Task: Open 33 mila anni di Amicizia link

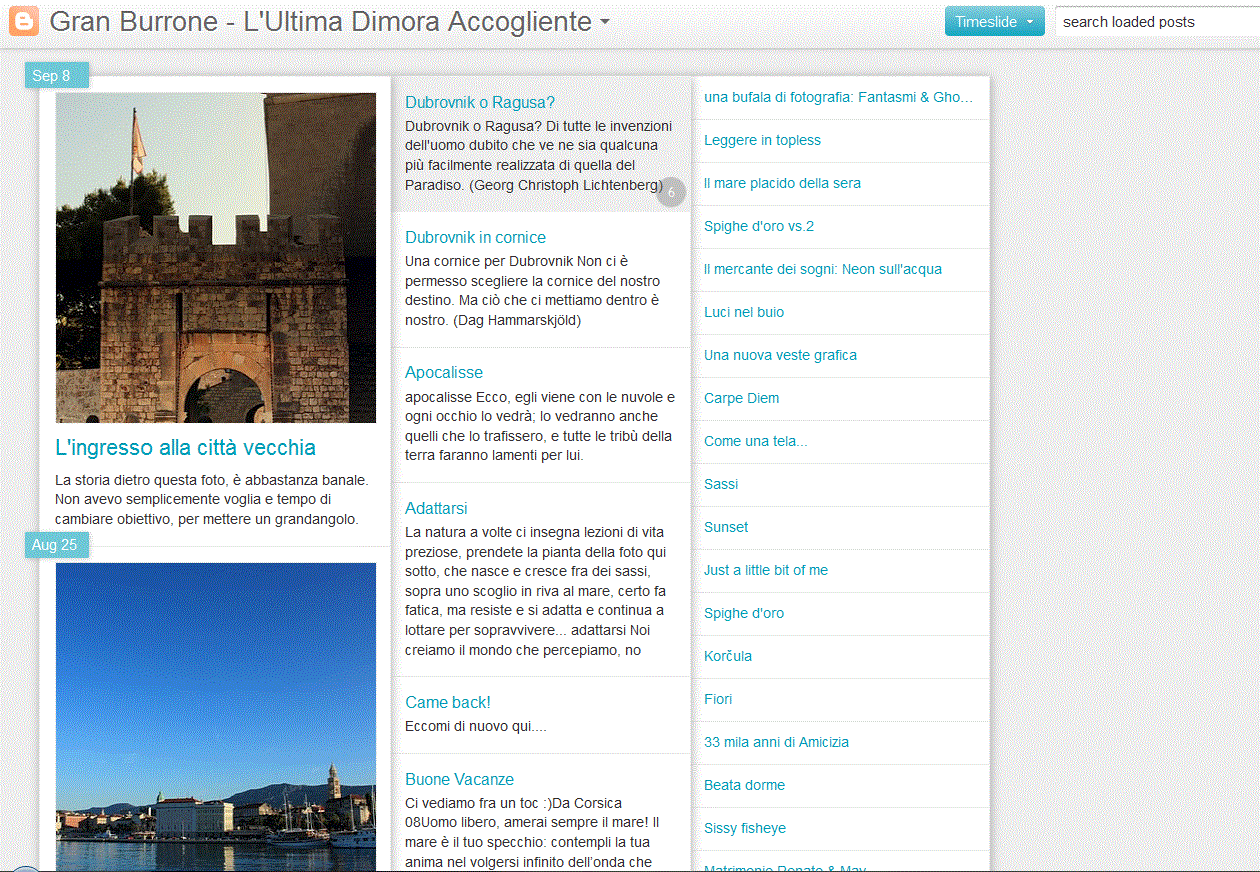Action: [x=776, y=742]
